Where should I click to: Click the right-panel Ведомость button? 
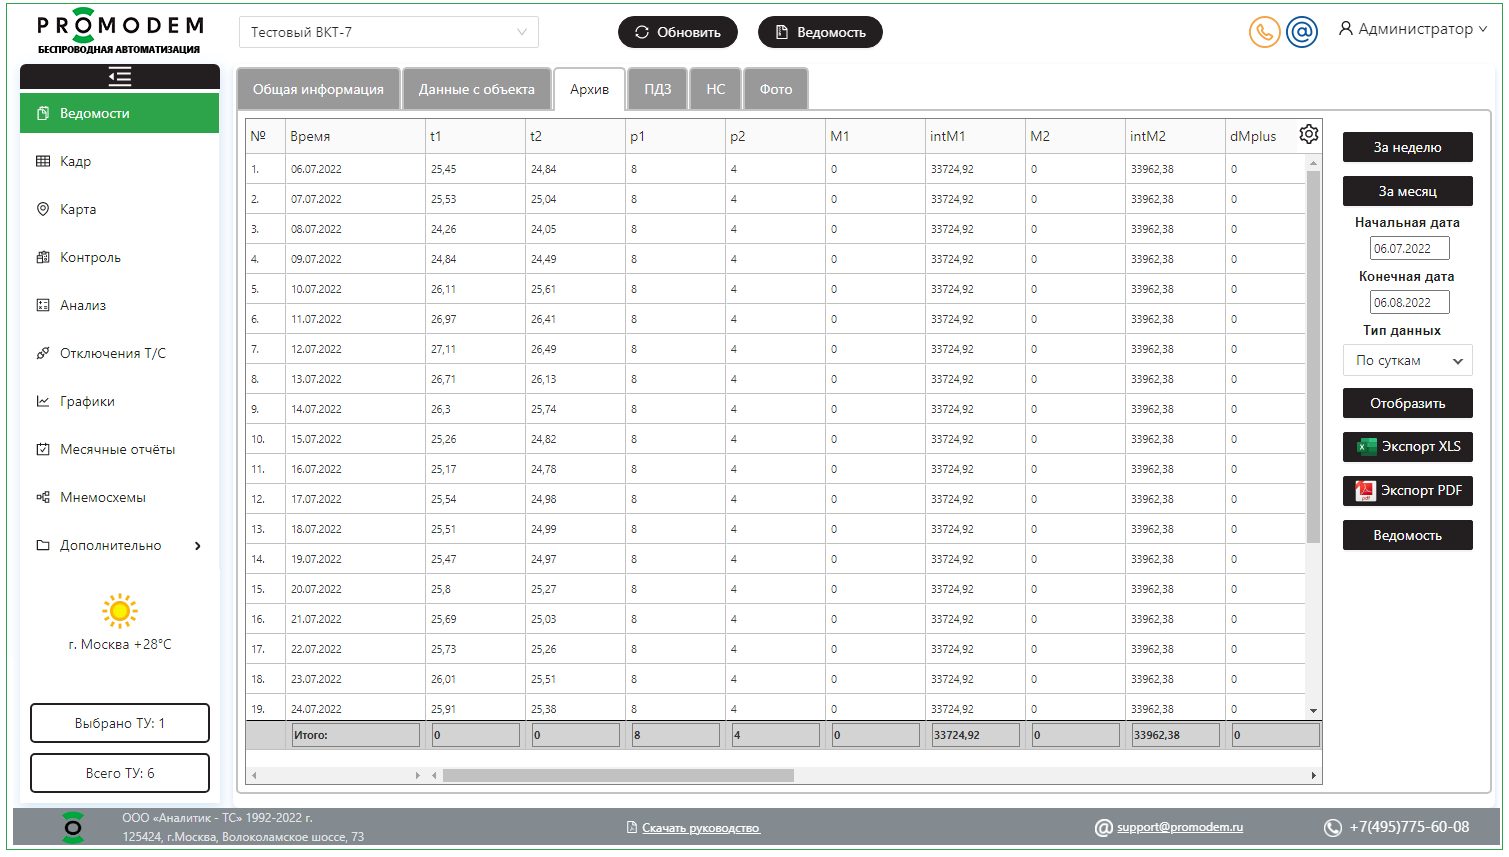[x=1407, y=535]
